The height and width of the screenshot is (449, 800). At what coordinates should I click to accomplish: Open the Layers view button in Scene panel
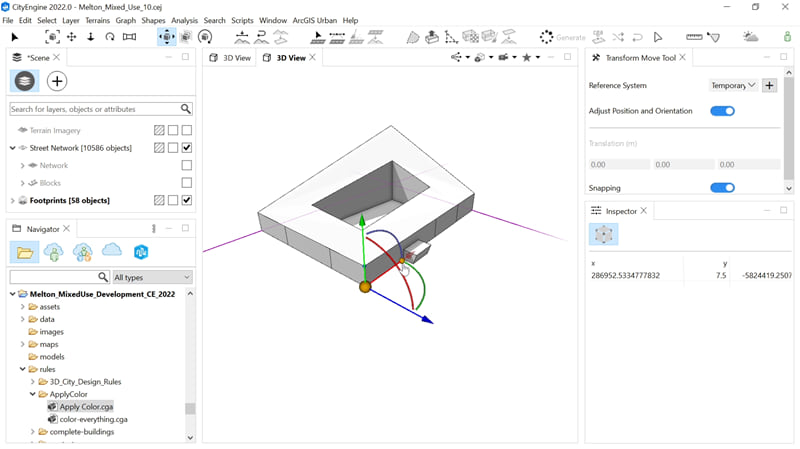[24, 81]
